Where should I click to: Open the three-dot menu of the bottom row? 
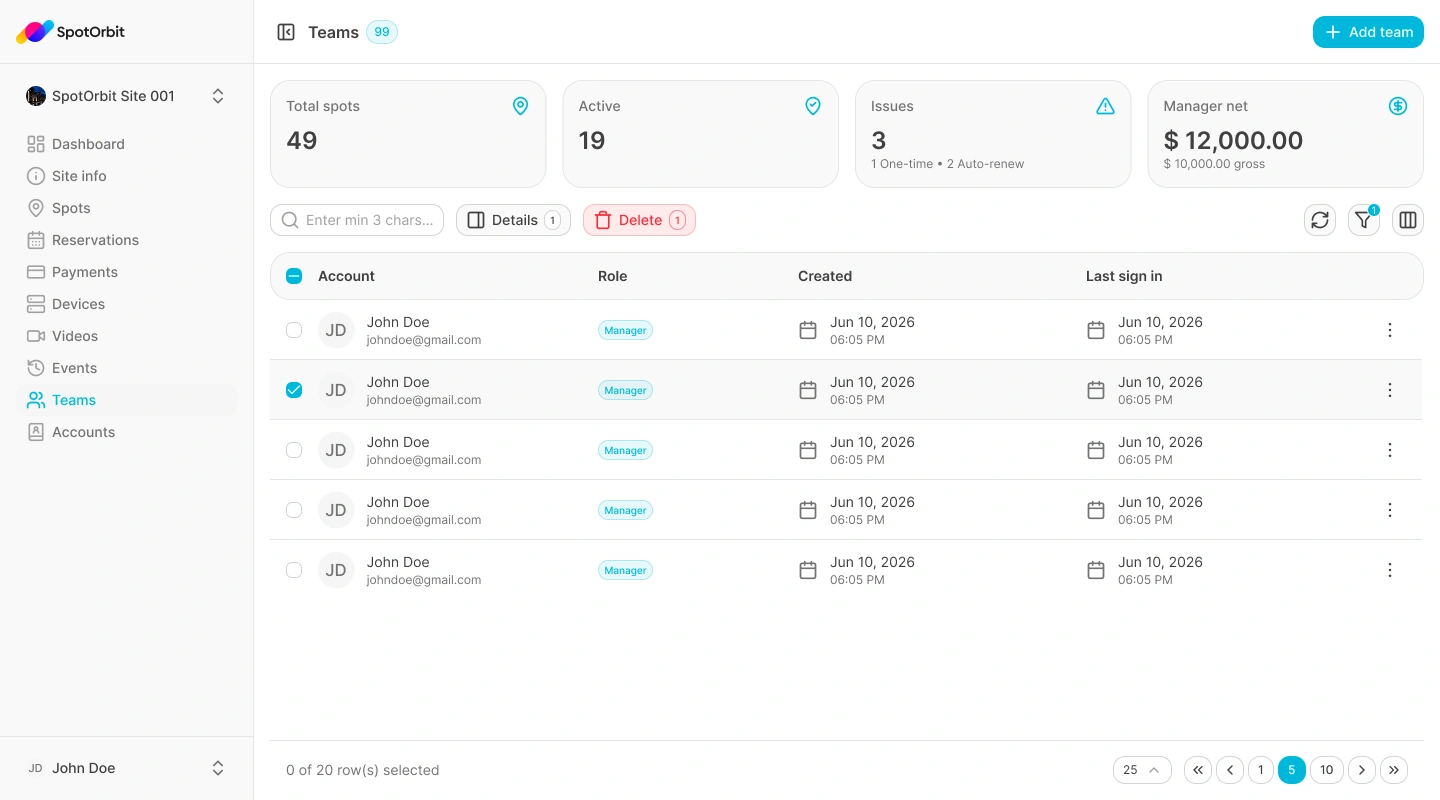(1390, 570)
